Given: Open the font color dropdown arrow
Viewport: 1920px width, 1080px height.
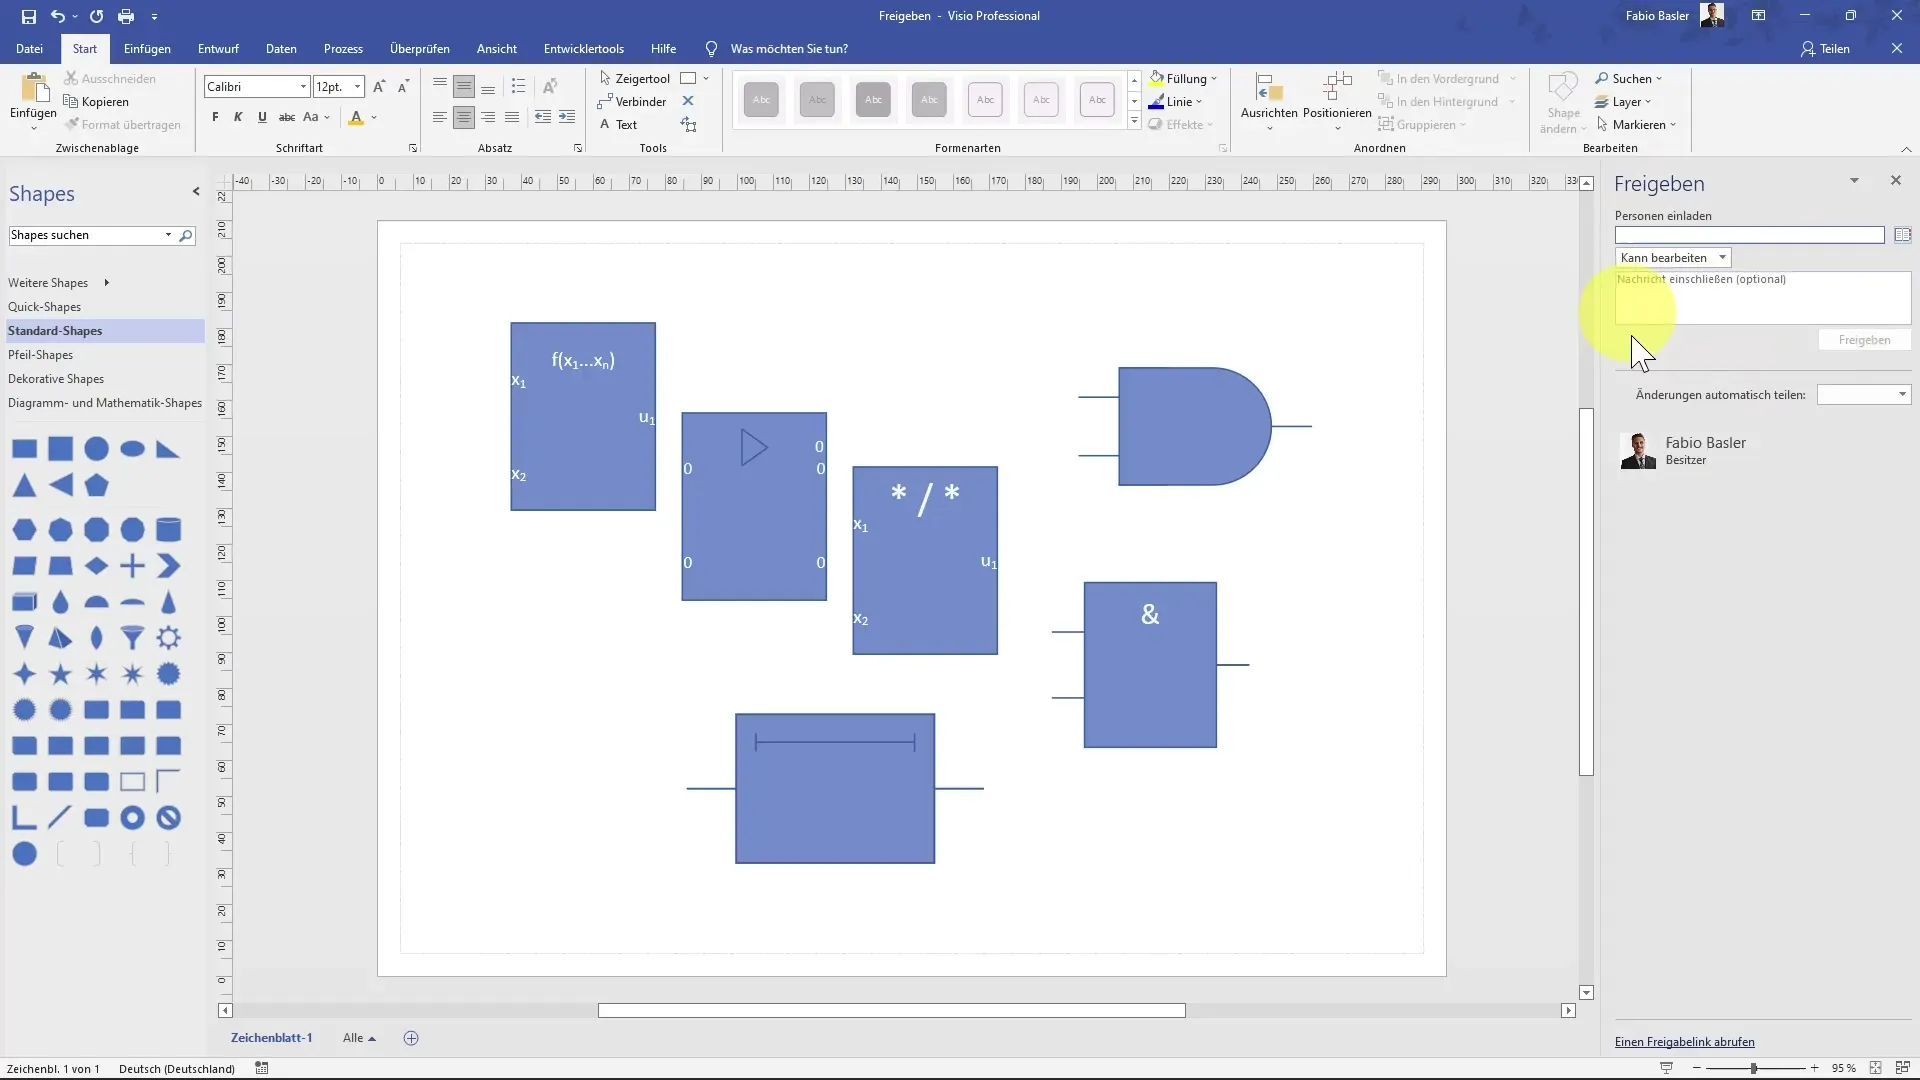Looking at the screenshot, I should [x=374, y=118].
